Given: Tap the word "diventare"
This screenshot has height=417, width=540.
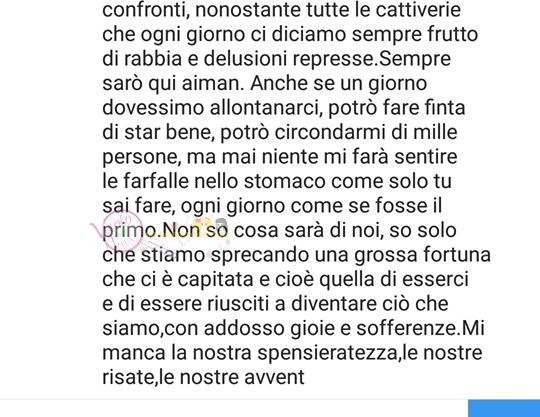Looking at the screenshot, I should (334, 304).
